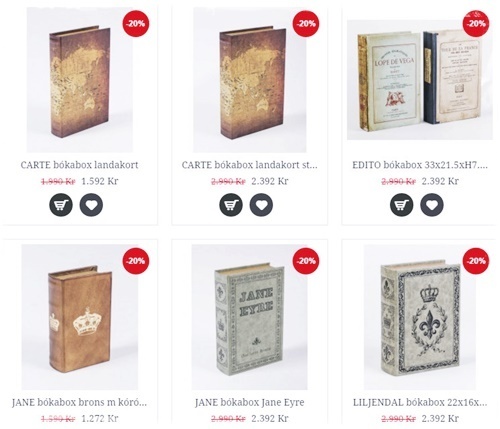Open LILJENDAL bókabox 22x16 product link

pyautogui.click(x=420, y=402)
